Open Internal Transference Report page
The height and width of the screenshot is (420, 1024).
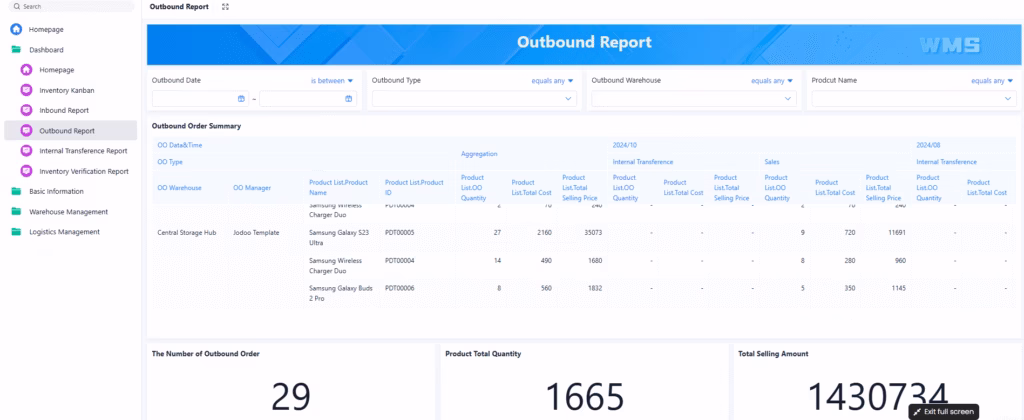tap(83, 151)
